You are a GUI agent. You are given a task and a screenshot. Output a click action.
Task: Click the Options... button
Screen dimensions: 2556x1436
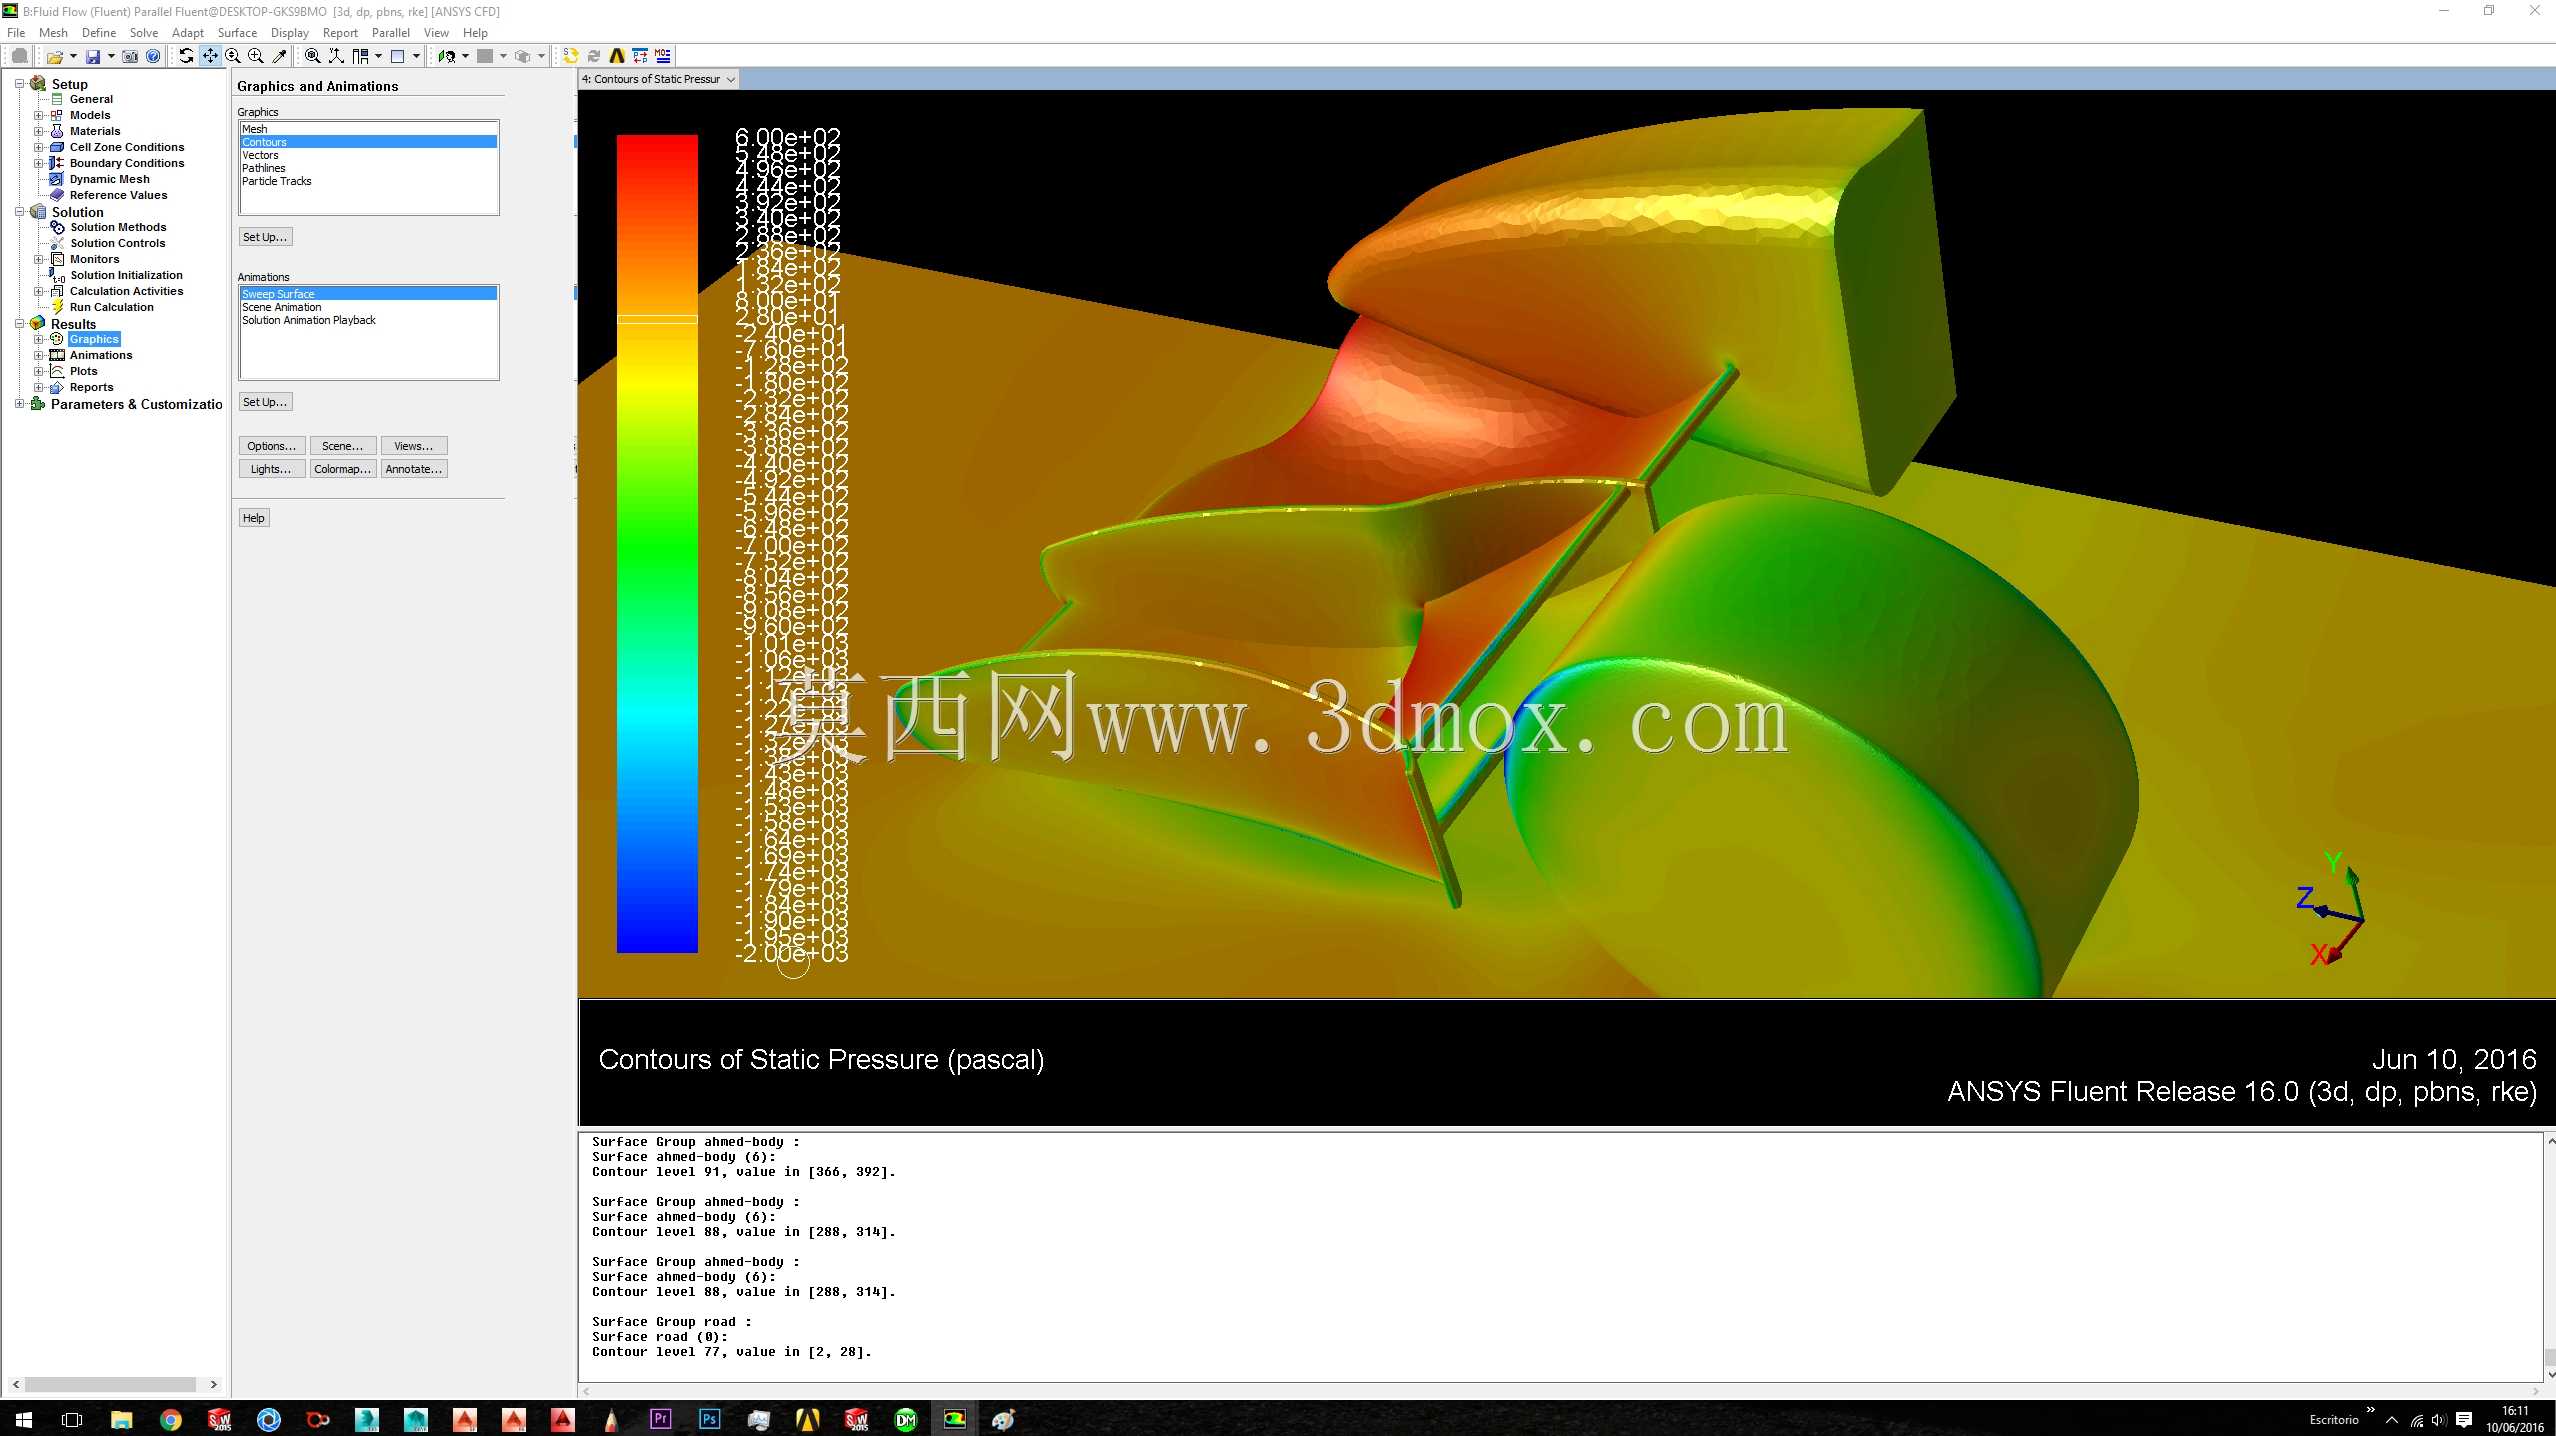tap(272, 446)
